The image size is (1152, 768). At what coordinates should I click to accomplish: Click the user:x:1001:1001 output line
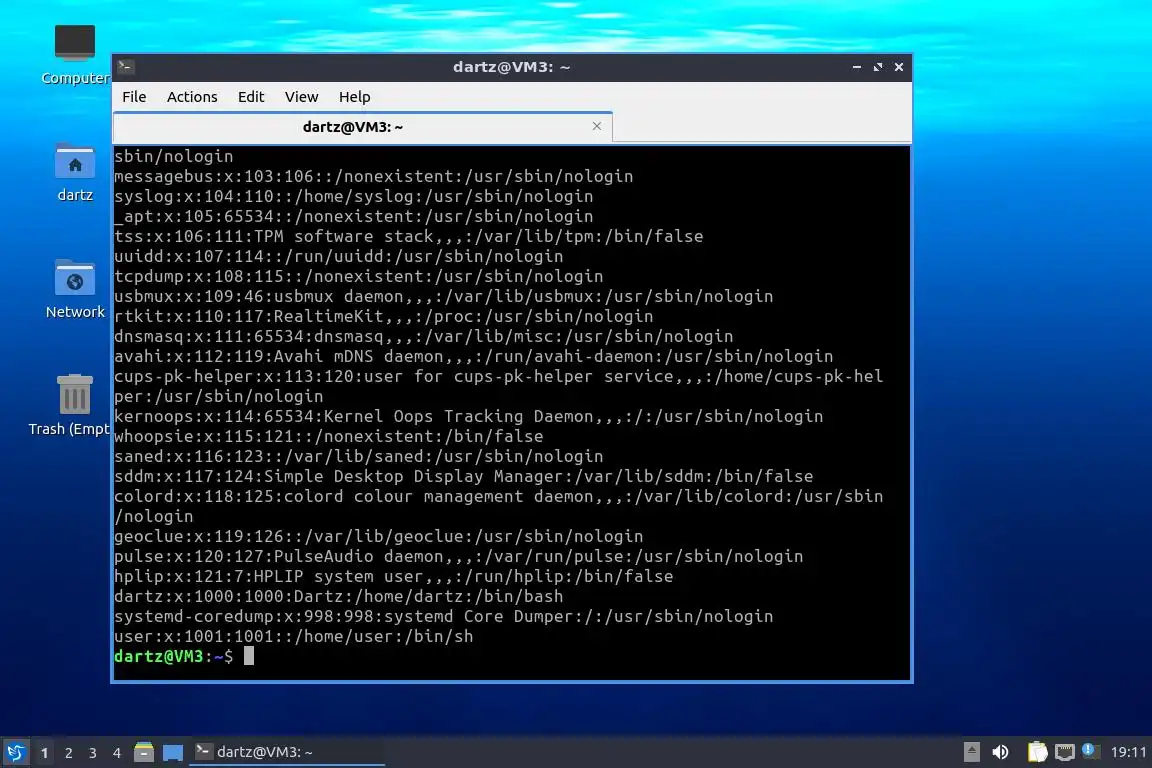(294, 636)
